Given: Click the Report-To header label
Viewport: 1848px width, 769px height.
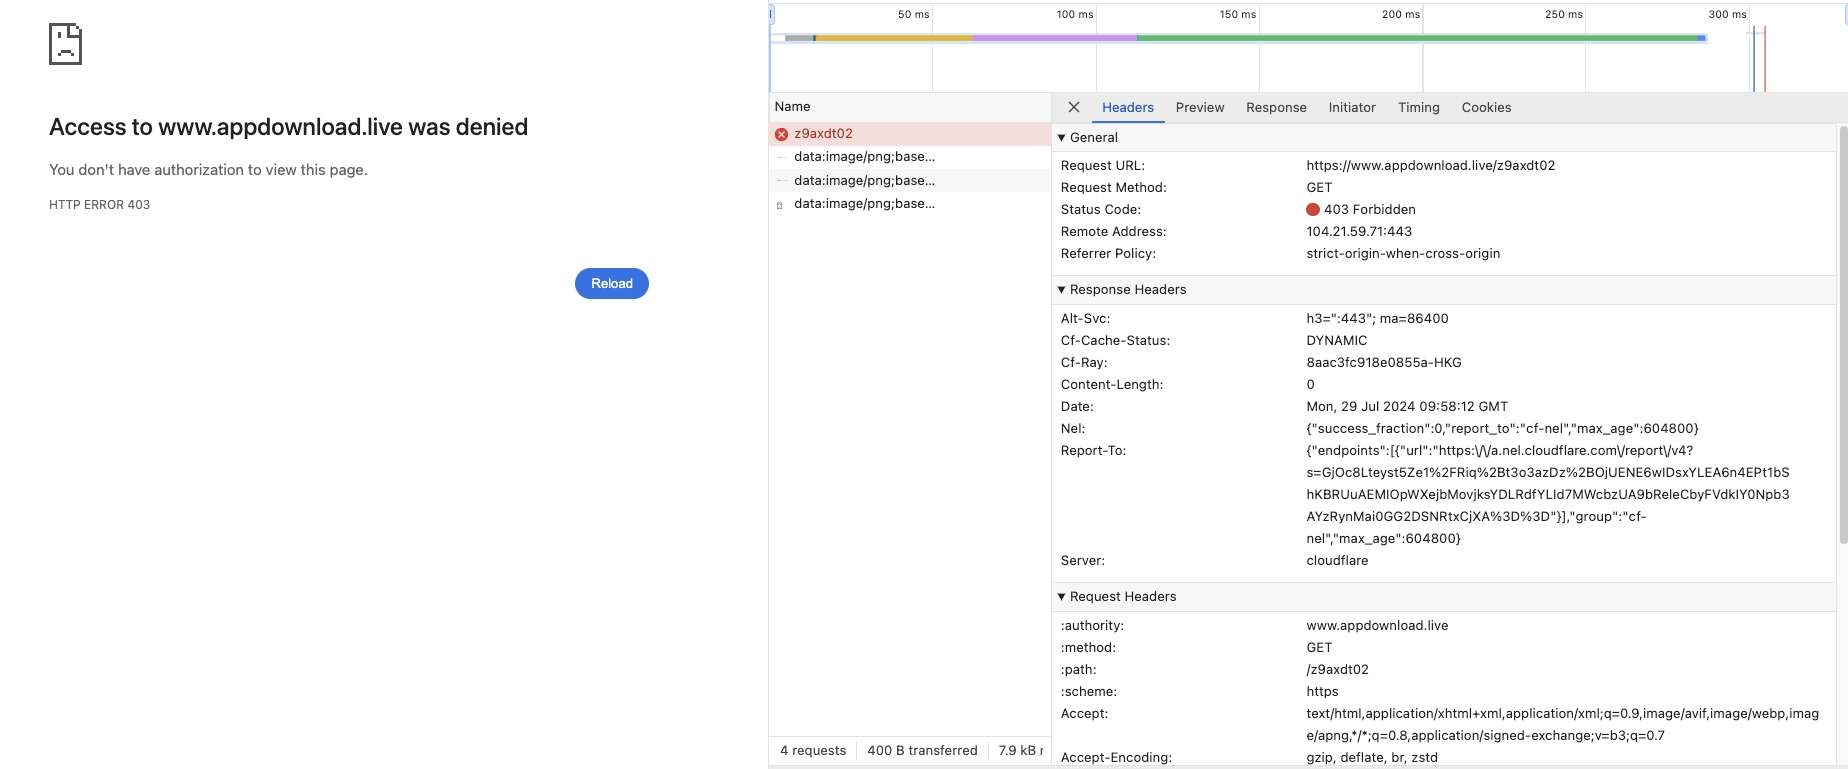Looking at the screenshot, I should click(1094, 451).
